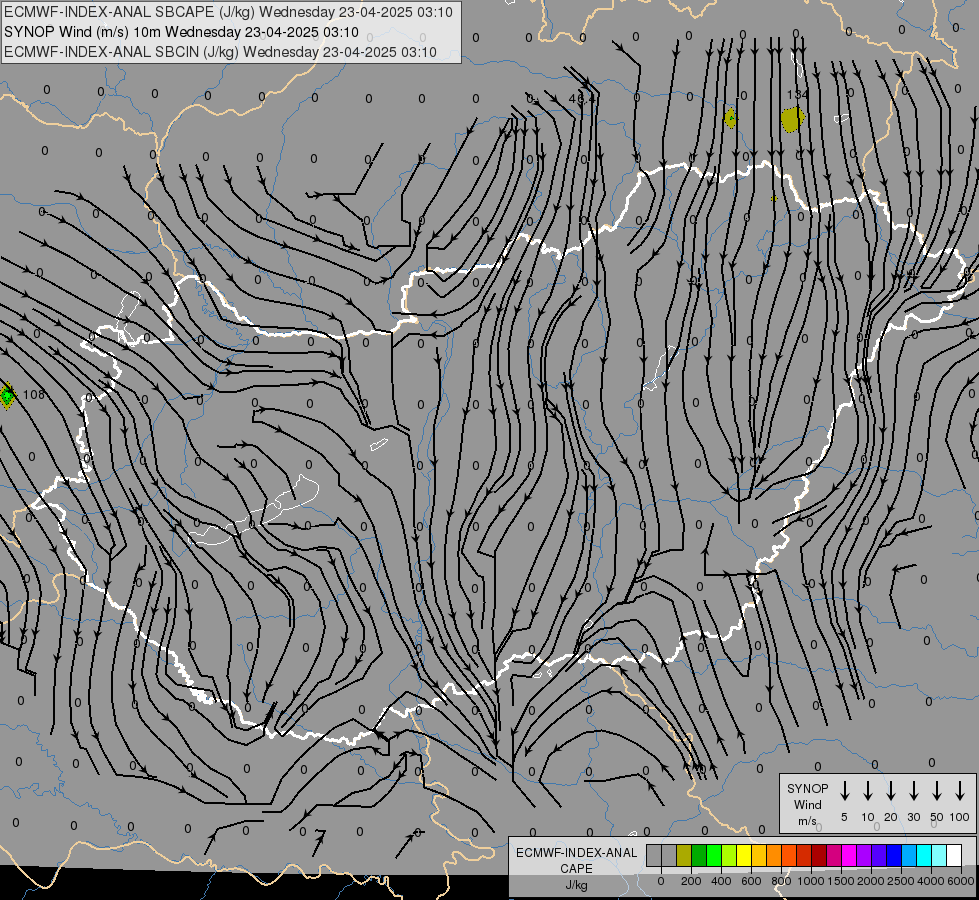Click the 6000 tick label on CAPE scale
Image resolution: width=979 pixels, height=900 pixels.
tap(961, 881)
